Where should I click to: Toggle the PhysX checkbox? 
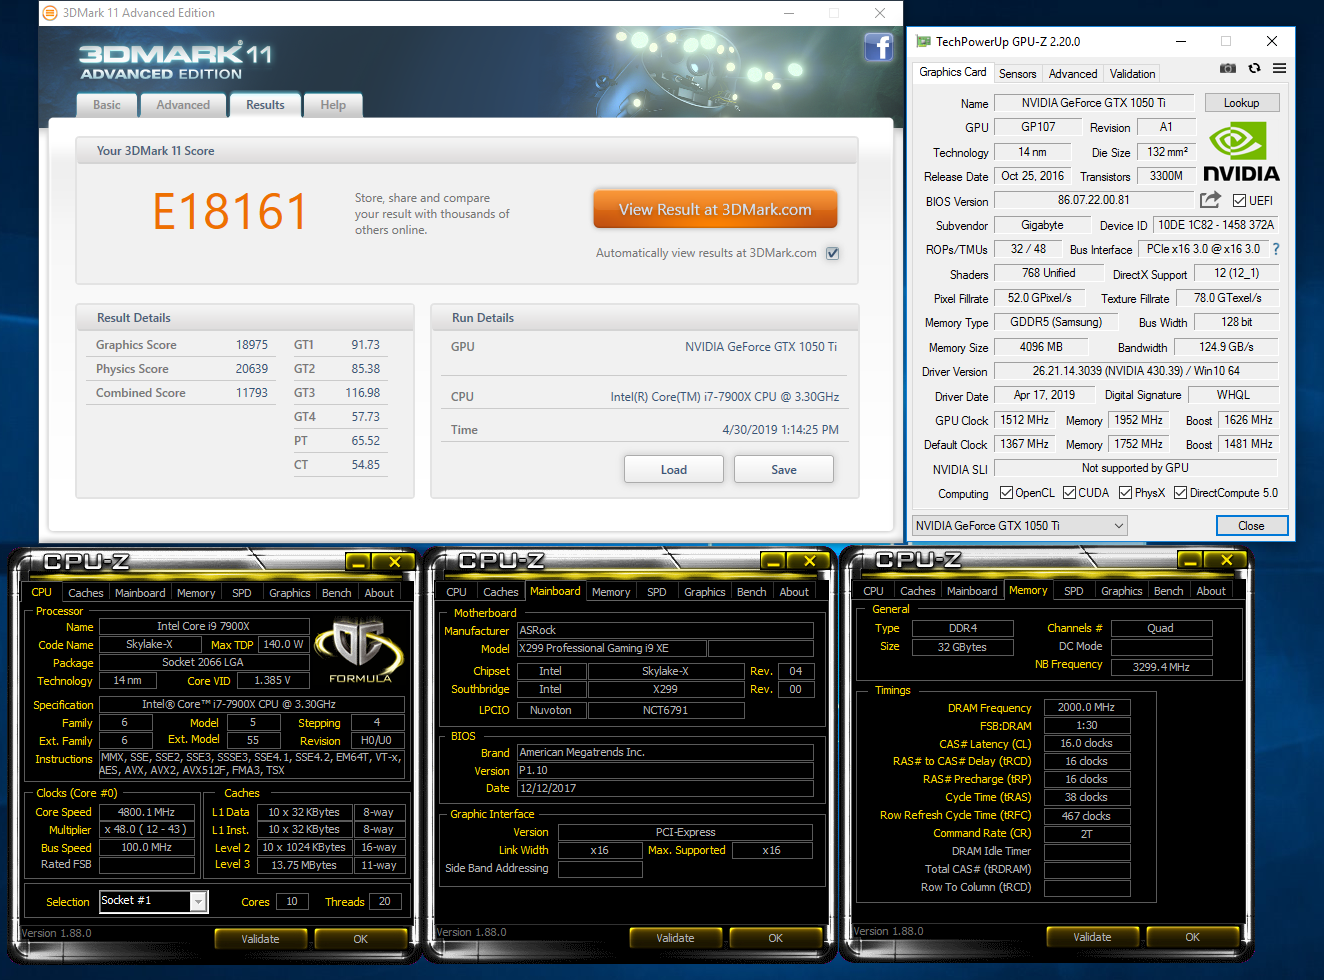pos(1125,493)
